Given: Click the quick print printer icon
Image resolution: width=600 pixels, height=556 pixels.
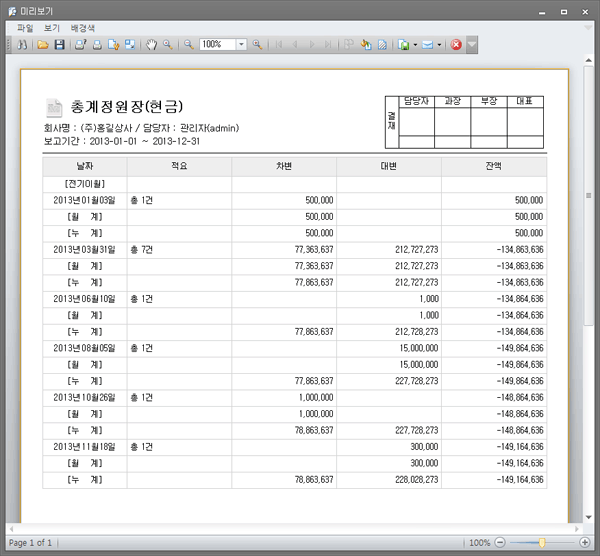Looking at the screenshot, I should pos(97,45).
